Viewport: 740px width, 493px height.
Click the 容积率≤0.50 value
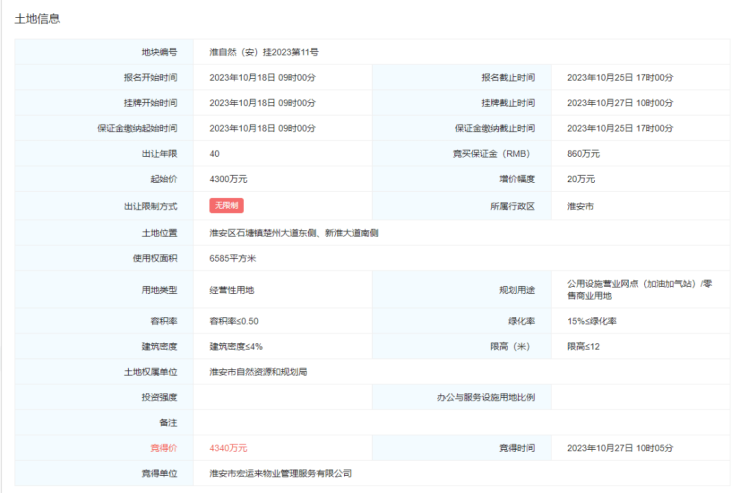click(234, 321)
